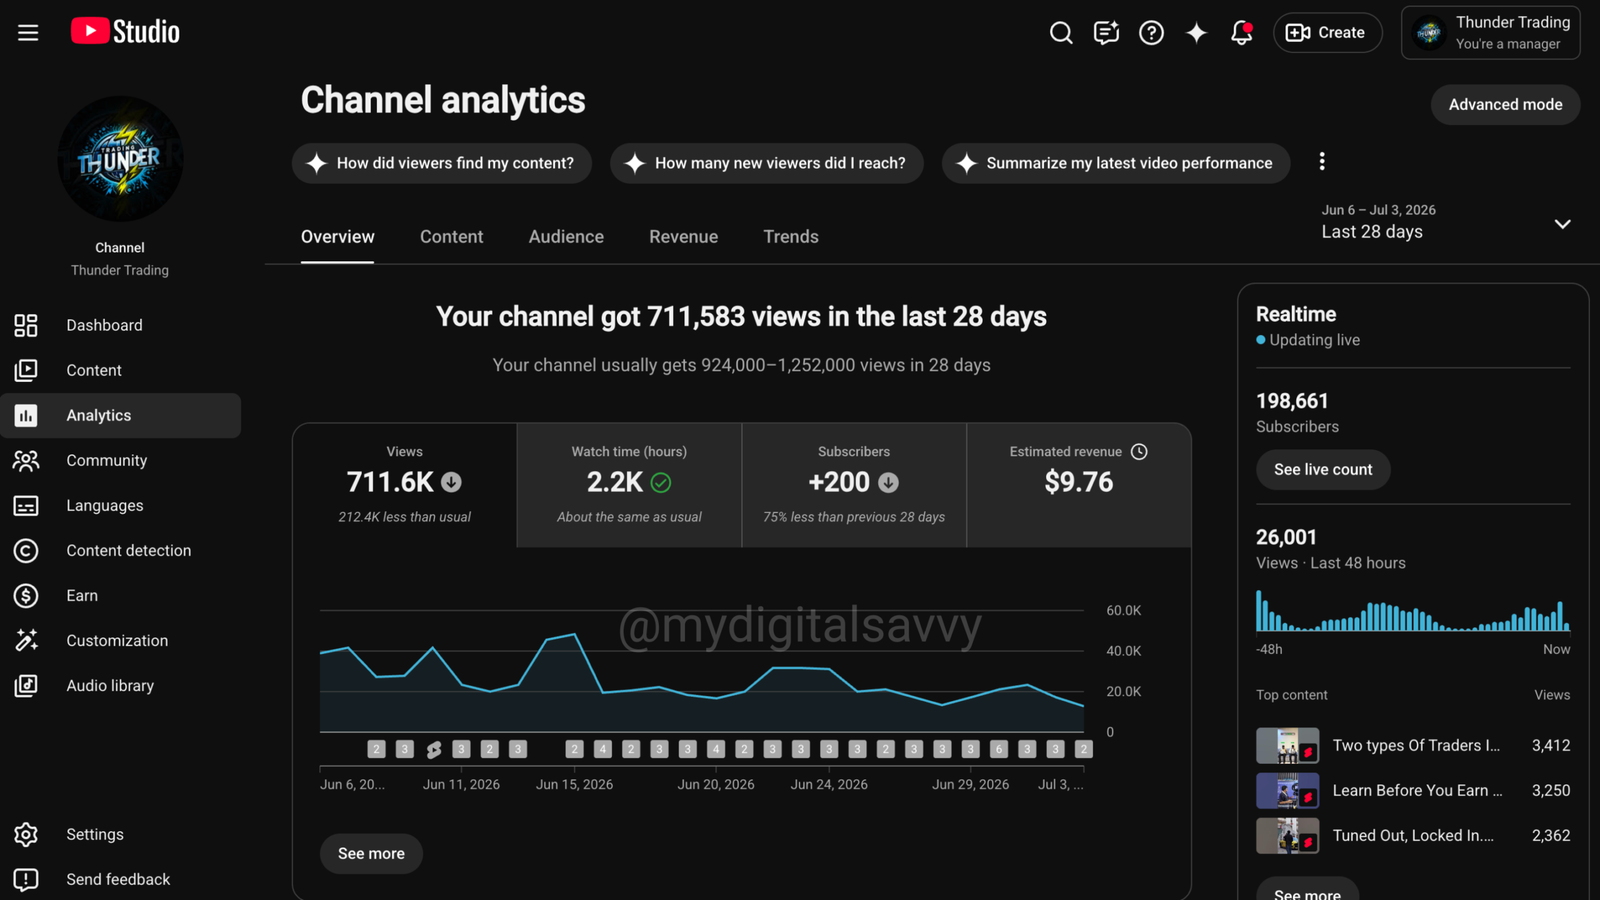
Task: Open thumbnail of 'Learn Before You Earn'
Action: point(1287,790)
